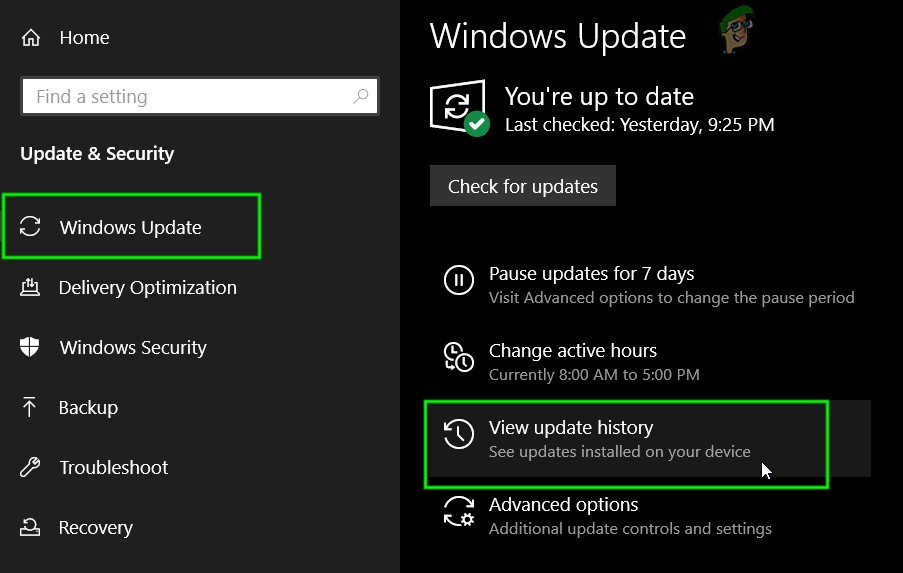The image size is (903, 573).
Task: Click 'Visit Advanced options to change the pause period'
Action: (672, 298)
